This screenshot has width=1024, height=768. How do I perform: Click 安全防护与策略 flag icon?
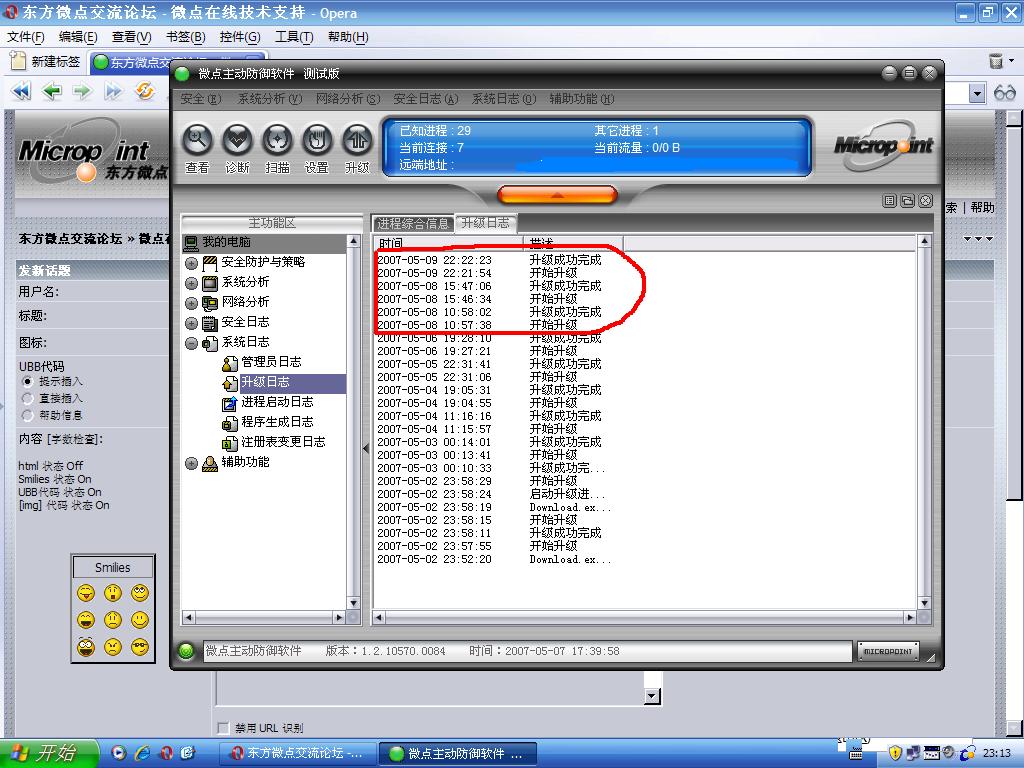(210, 263)
